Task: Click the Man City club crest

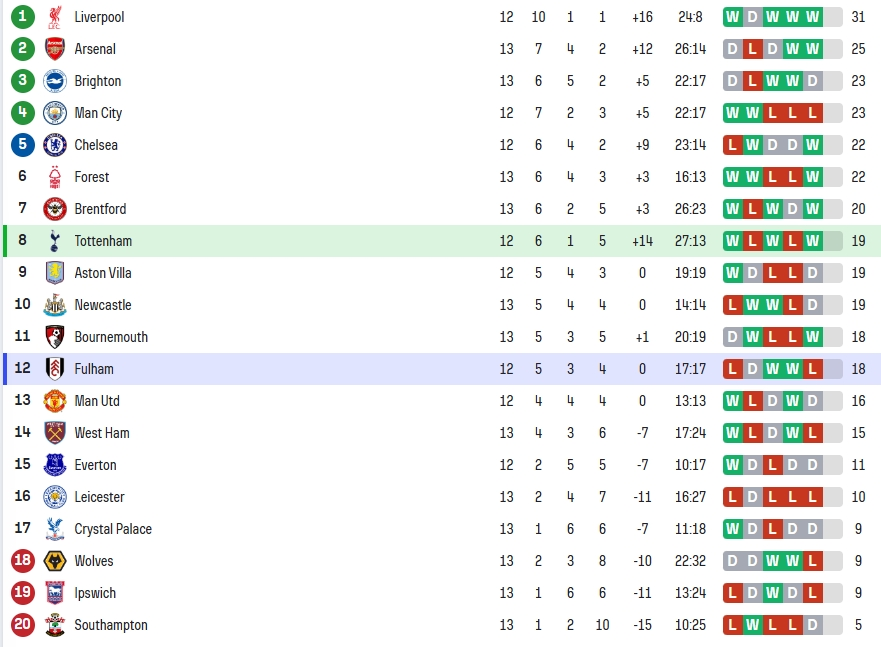Action: (x=55, y=113)
